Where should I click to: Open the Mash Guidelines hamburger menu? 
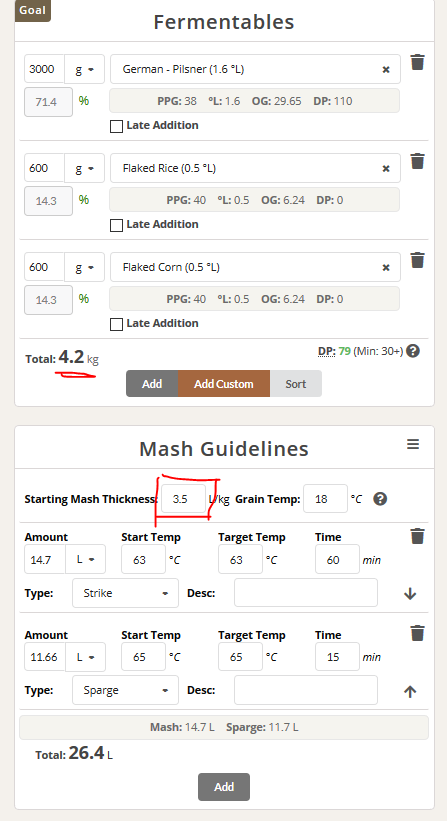coord(413,444)
